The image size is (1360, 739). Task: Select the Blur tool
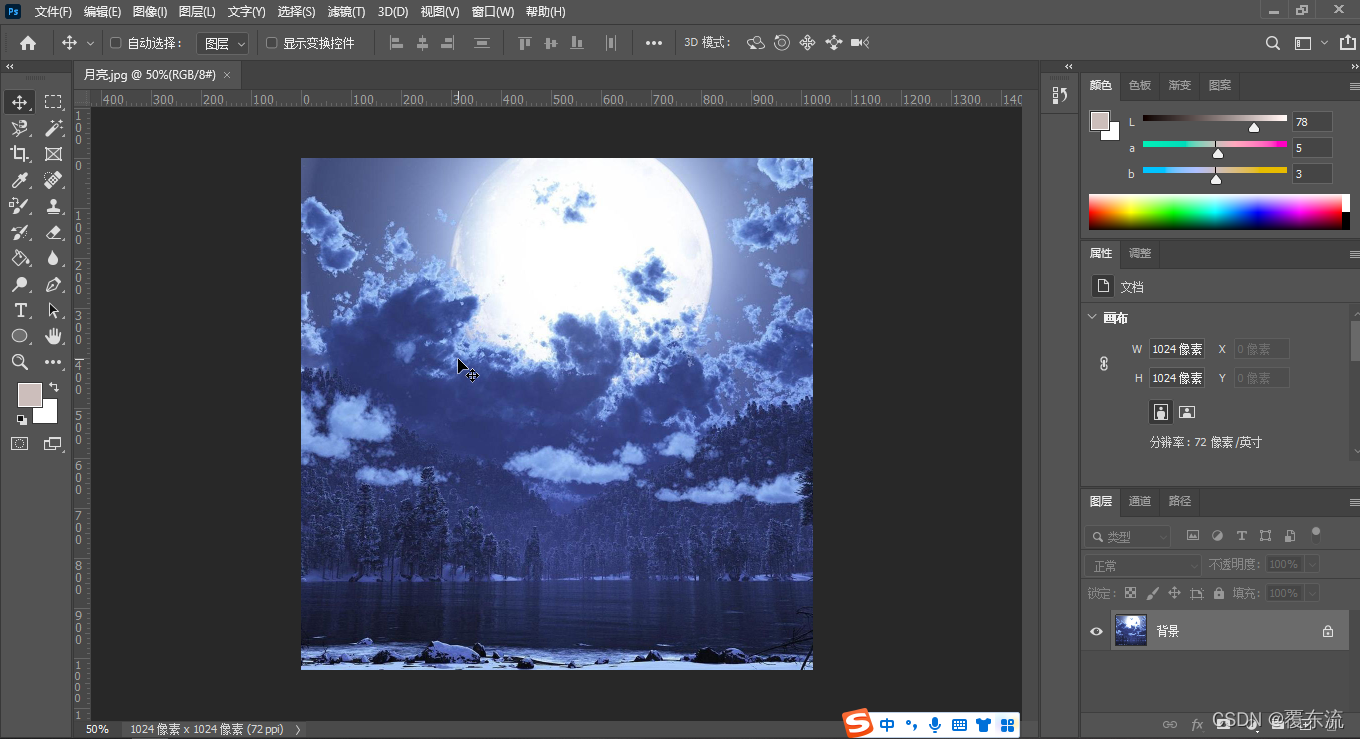pyautogui.click(x=53, y=258)
